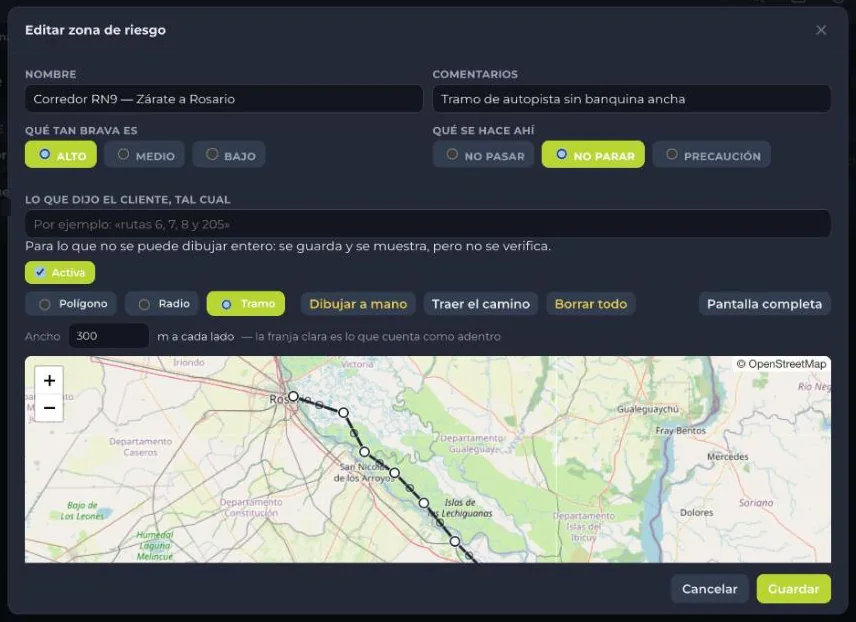Open Pantalla completa map view
The height and width of the screenshot is (622, 856).
(764, 304)
